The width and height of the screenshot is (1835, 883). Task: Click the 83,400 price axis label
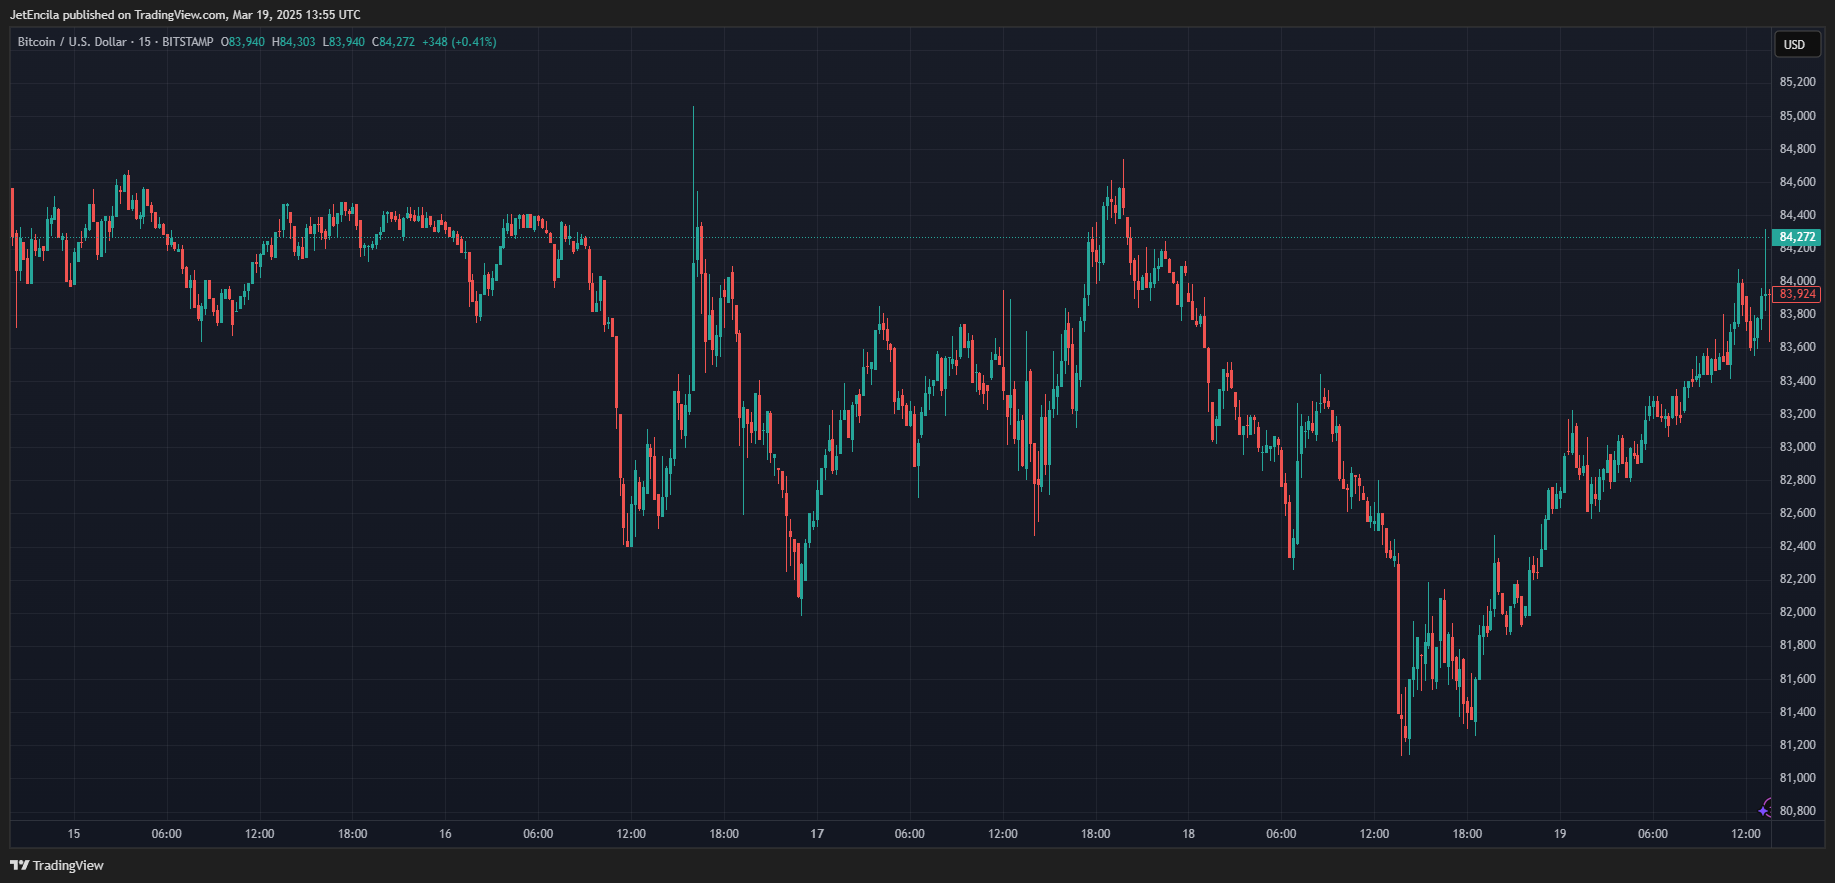pos(1797,381)
